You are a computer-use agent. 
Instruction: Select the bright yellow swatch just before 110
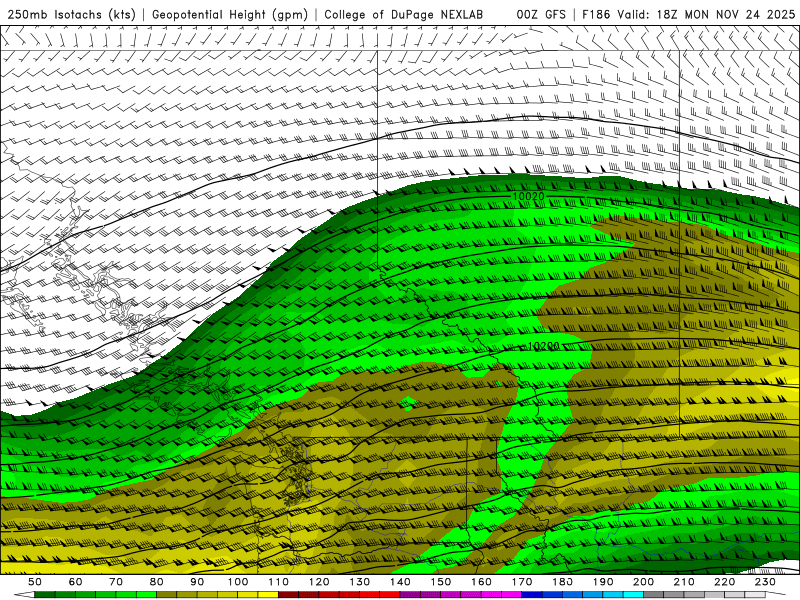click(268, 595)
